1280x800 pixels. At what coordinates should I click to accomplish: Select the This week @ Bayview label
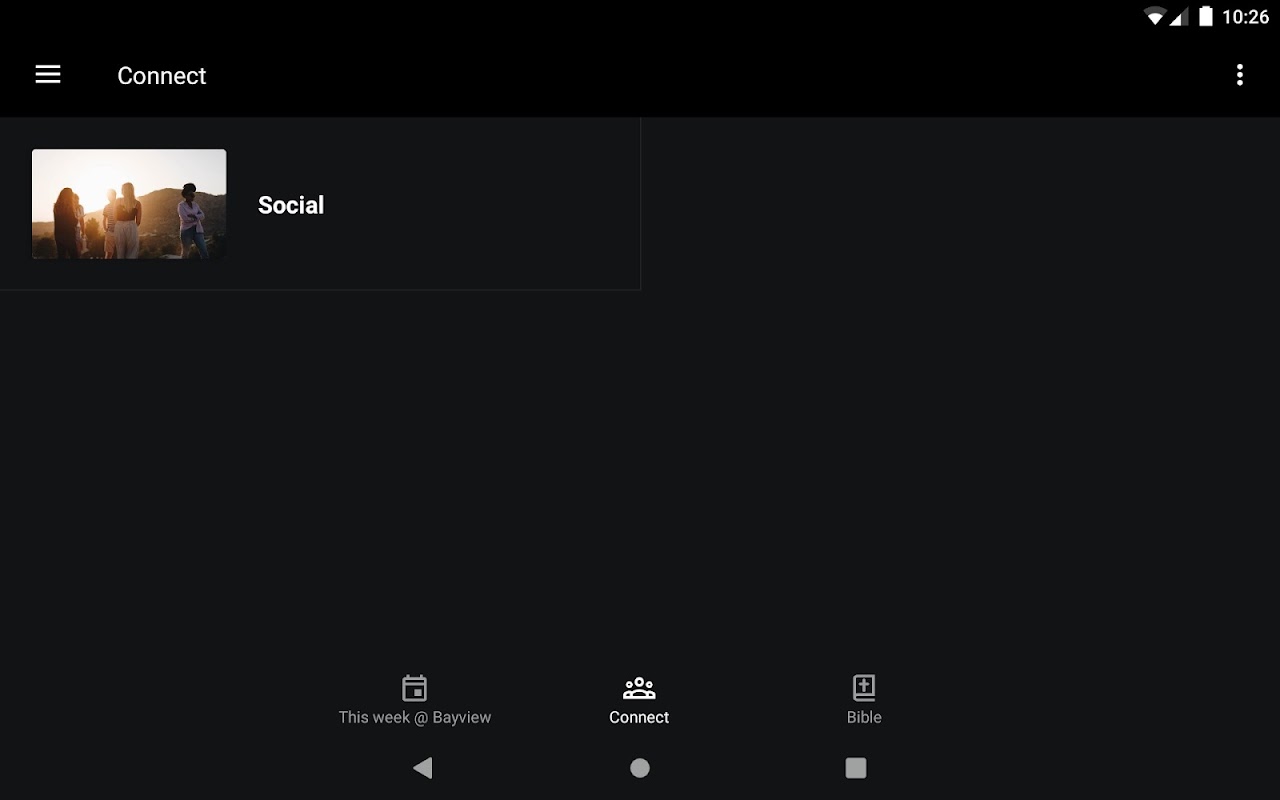414,717
